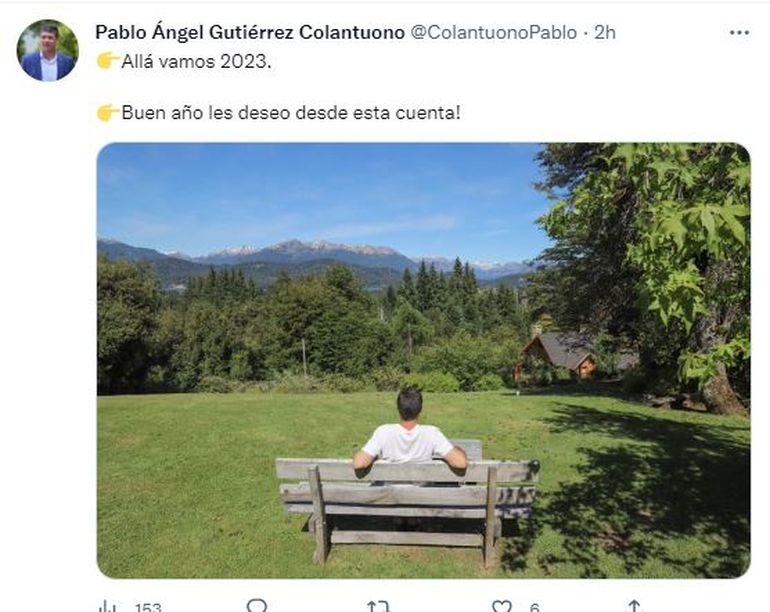The image size is (770, 612).
Task: Click the 'Buen año les deseo' text line
Action: pyautogui.click(x=291, y=112)
